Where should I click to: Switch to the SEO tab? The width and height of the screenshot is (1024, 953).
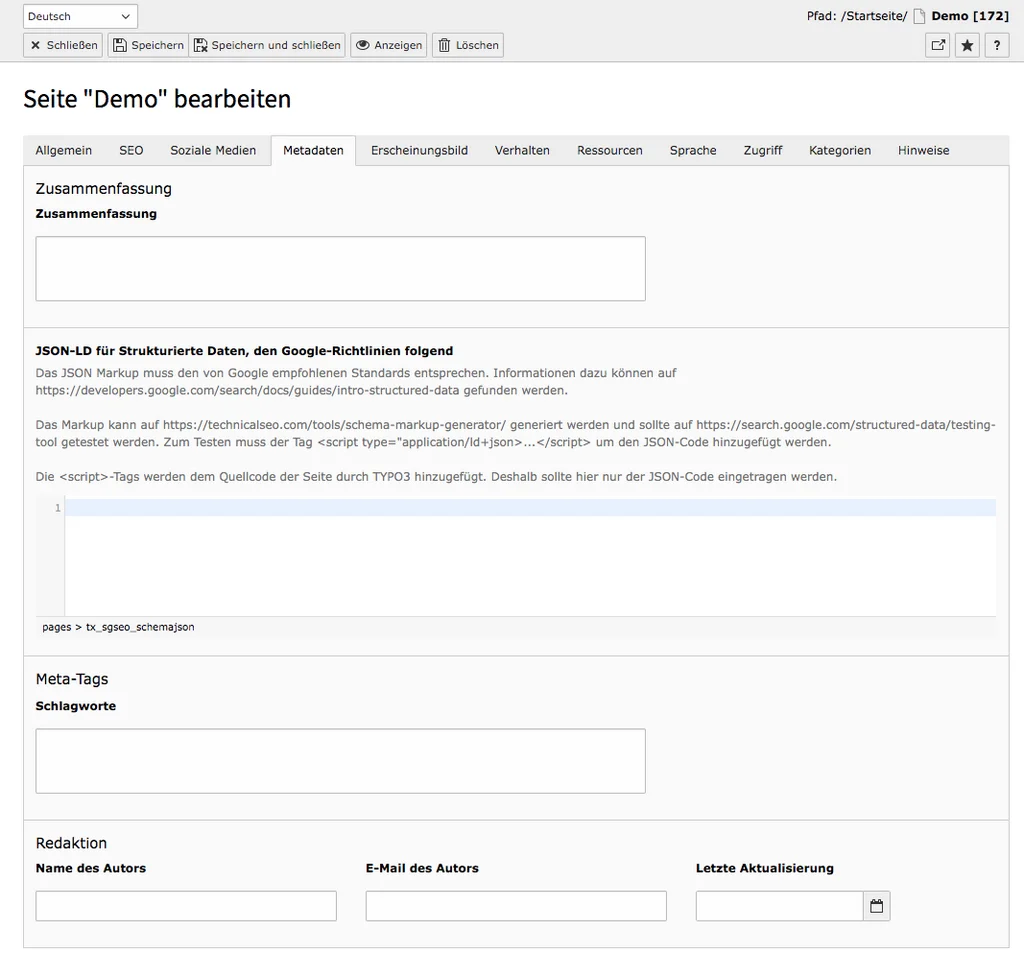point(130,150)
